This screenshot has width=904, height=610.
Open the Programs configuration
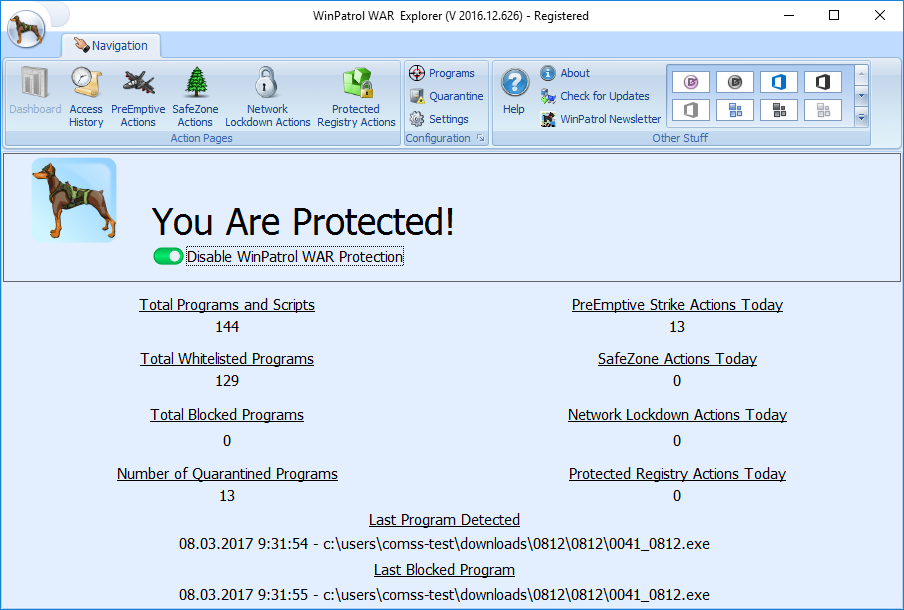coord(442,73)
